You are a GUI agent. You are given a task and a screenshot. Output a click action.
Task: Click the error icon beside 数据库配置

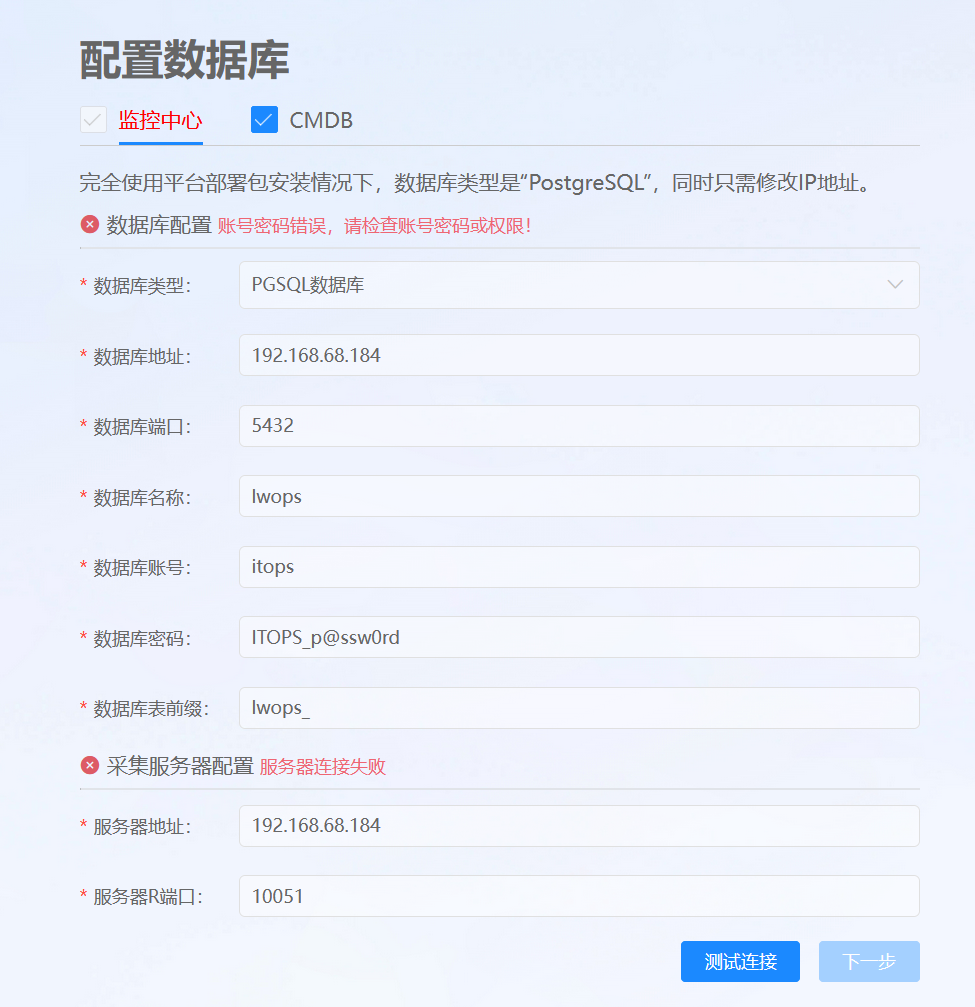[90, 224]
